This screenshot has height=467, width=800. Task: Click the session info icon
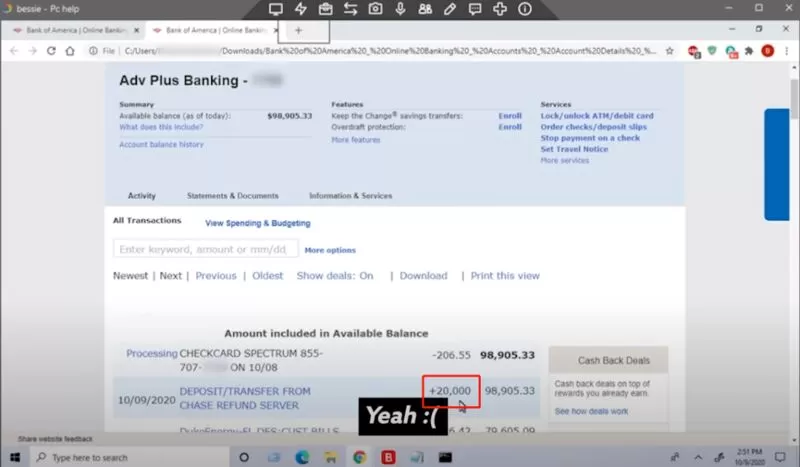coord(524,9)
